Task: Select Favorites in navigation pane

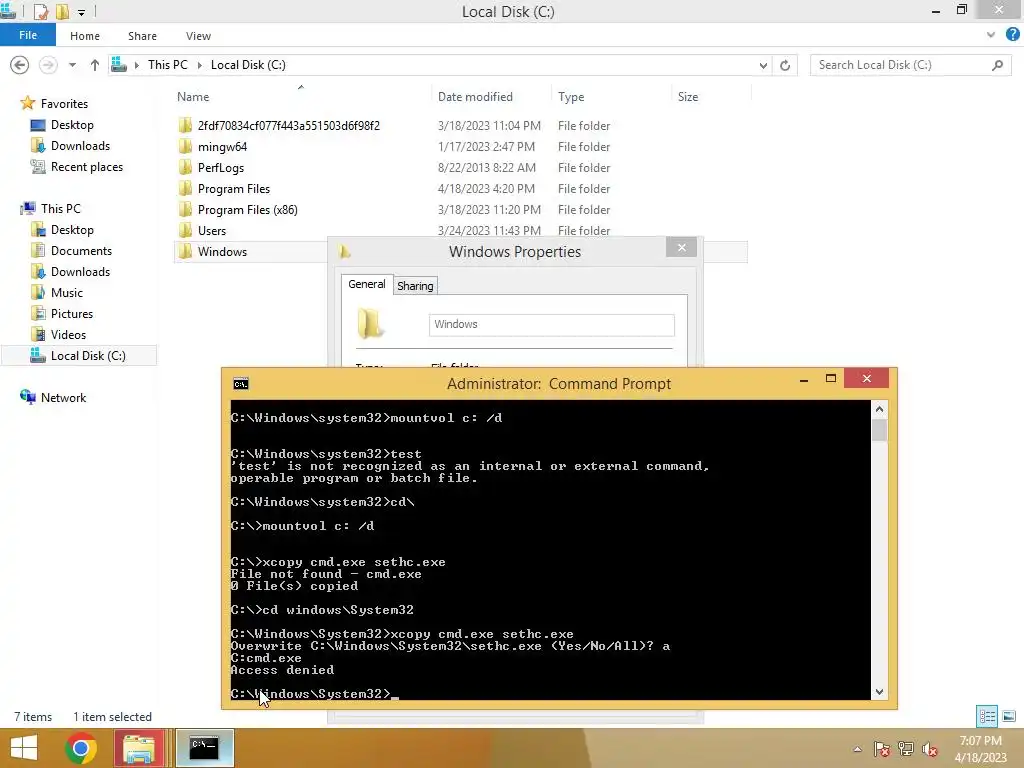Action: coord(64,103)
